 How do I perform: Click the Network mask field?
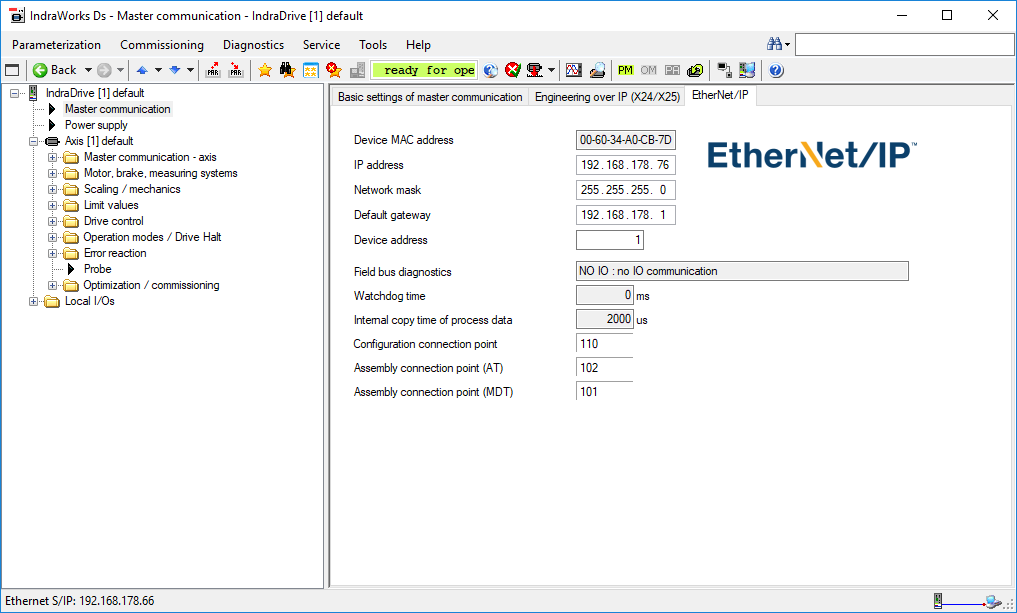click(625, 190)
